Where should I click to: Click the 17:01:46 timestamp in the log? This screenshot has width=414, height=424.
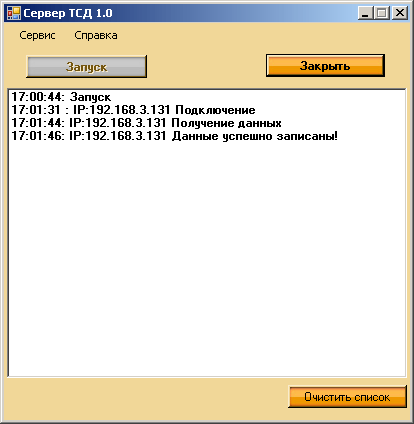(x=38, y=136)
